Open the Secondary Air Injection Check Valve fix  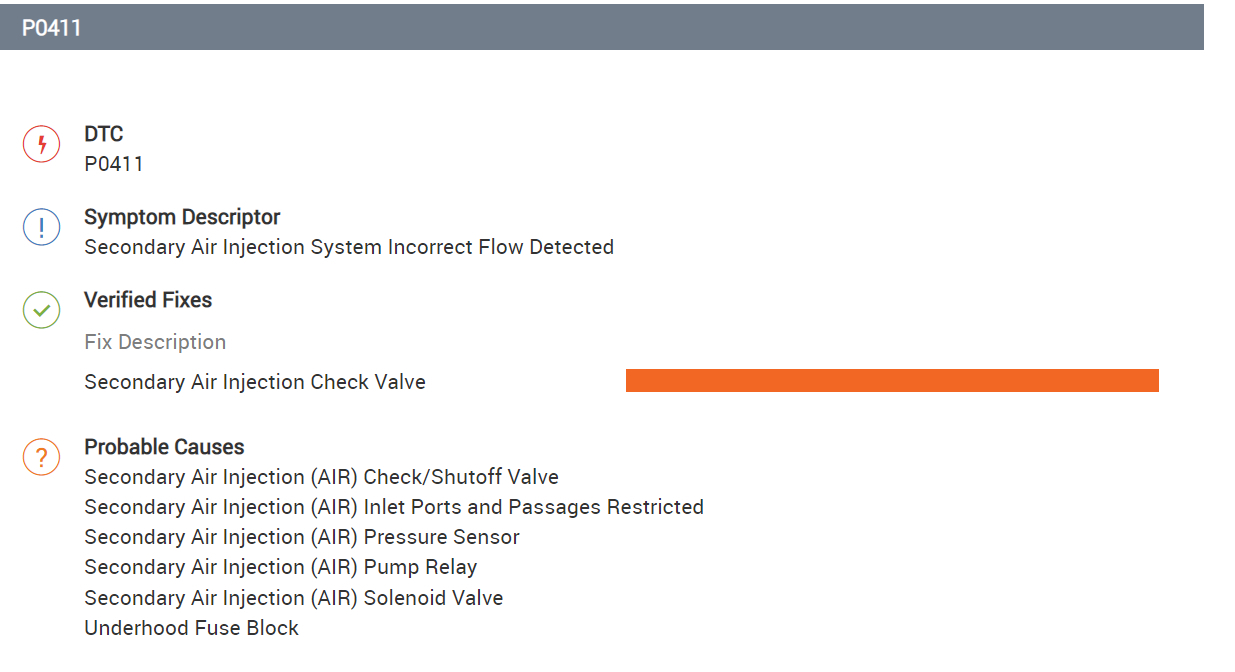[255, 382]
